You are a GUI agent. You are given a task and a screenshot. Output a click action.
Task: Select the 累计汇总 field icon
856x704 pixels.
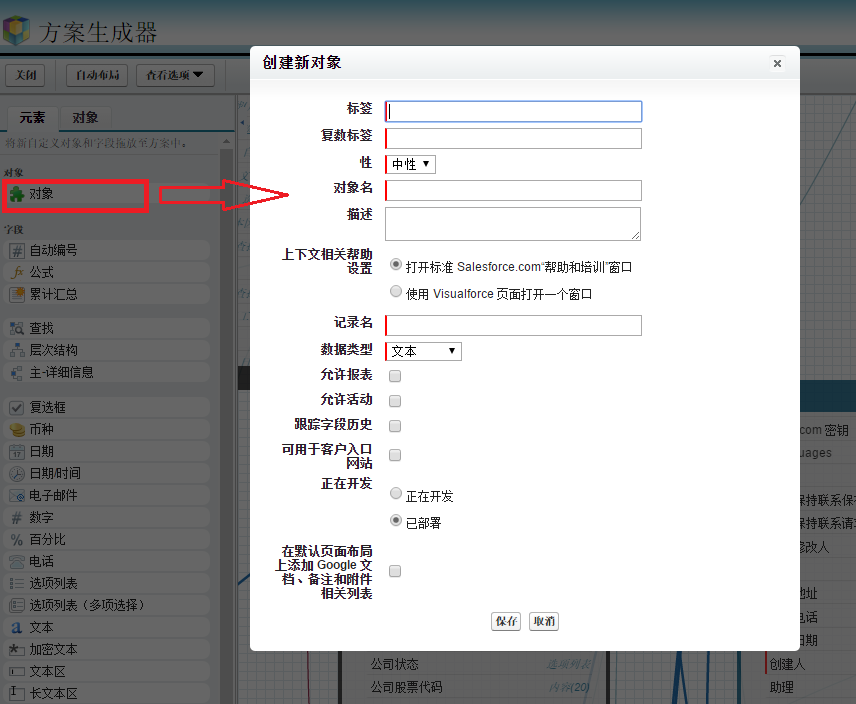(x=17, y=295)
